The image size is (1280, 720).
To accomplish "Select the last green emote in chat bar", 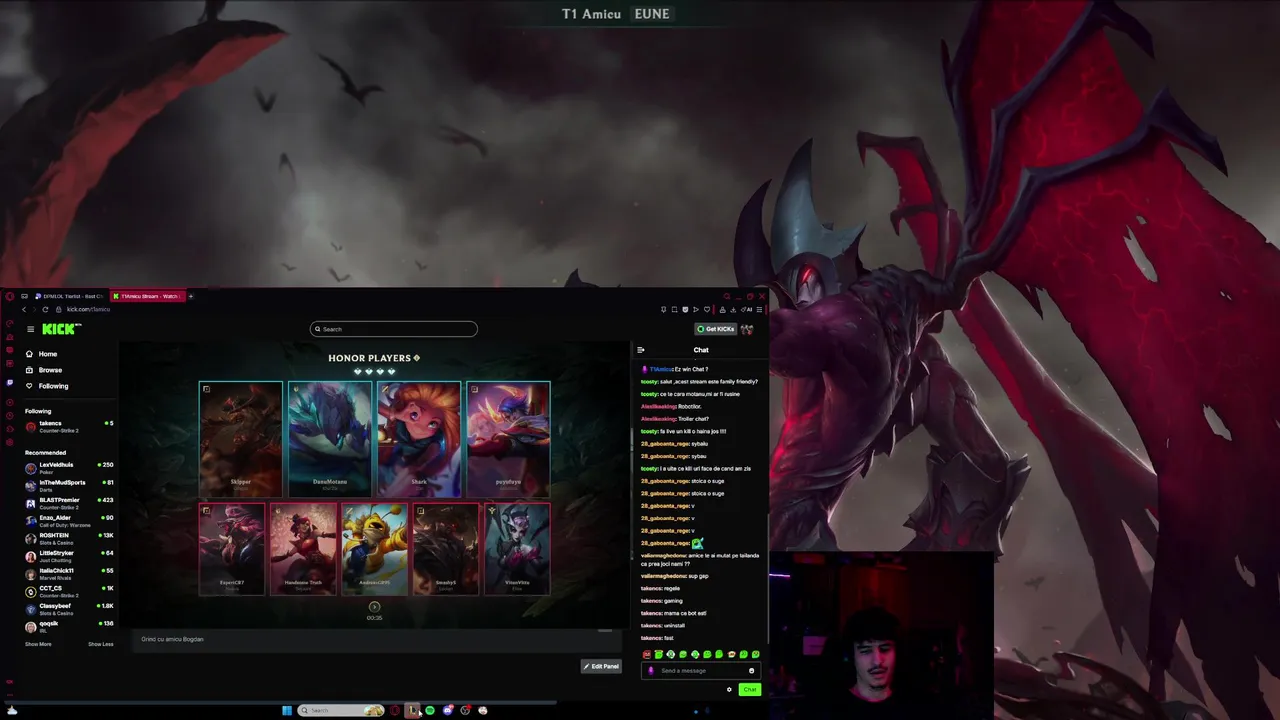I will tap(755, 654).
